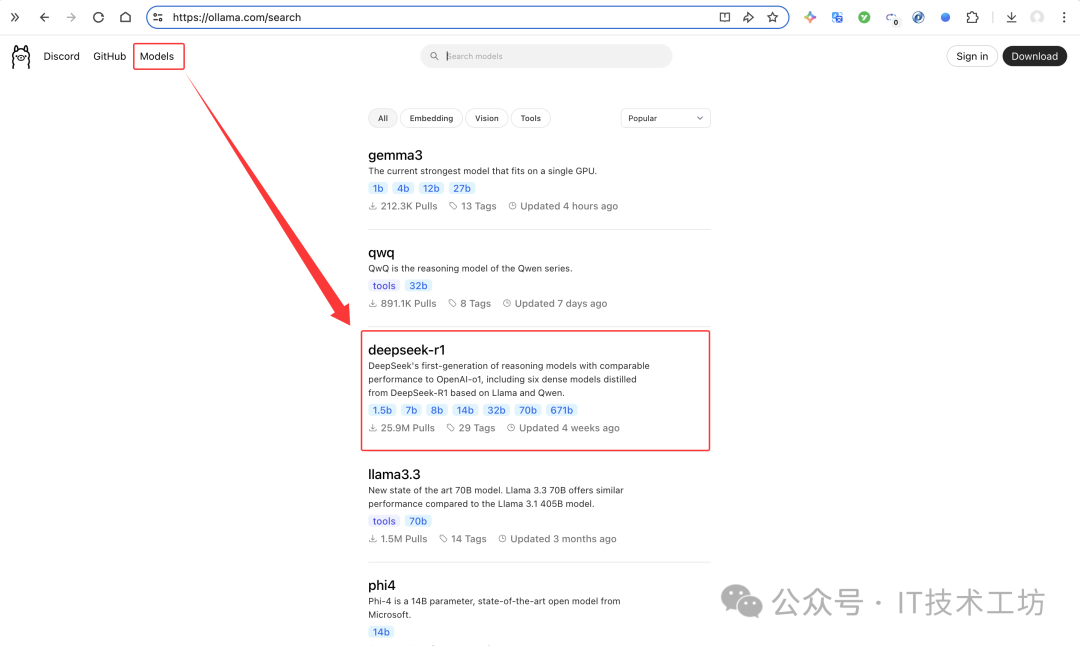Click the search magnifier icon
Image resolution: width=1080 pixels, height=646 pixels.
coord(434,56)
